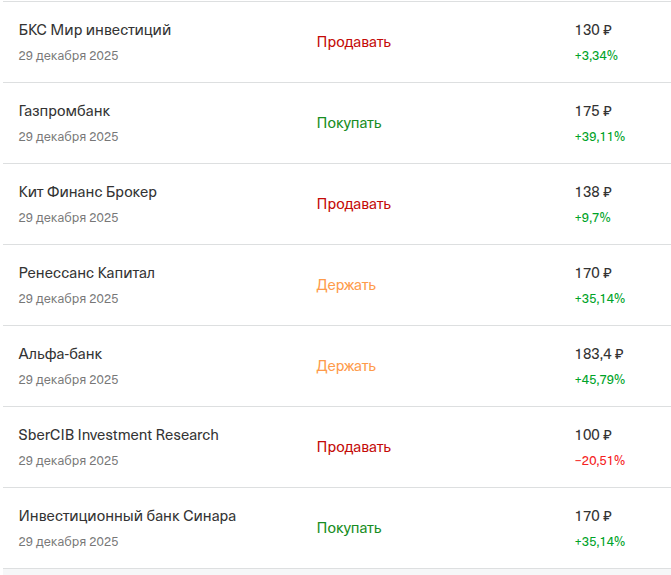Select the date under Газпромбанк
This screenshot has height=575, width=671.
coord(68,137)
